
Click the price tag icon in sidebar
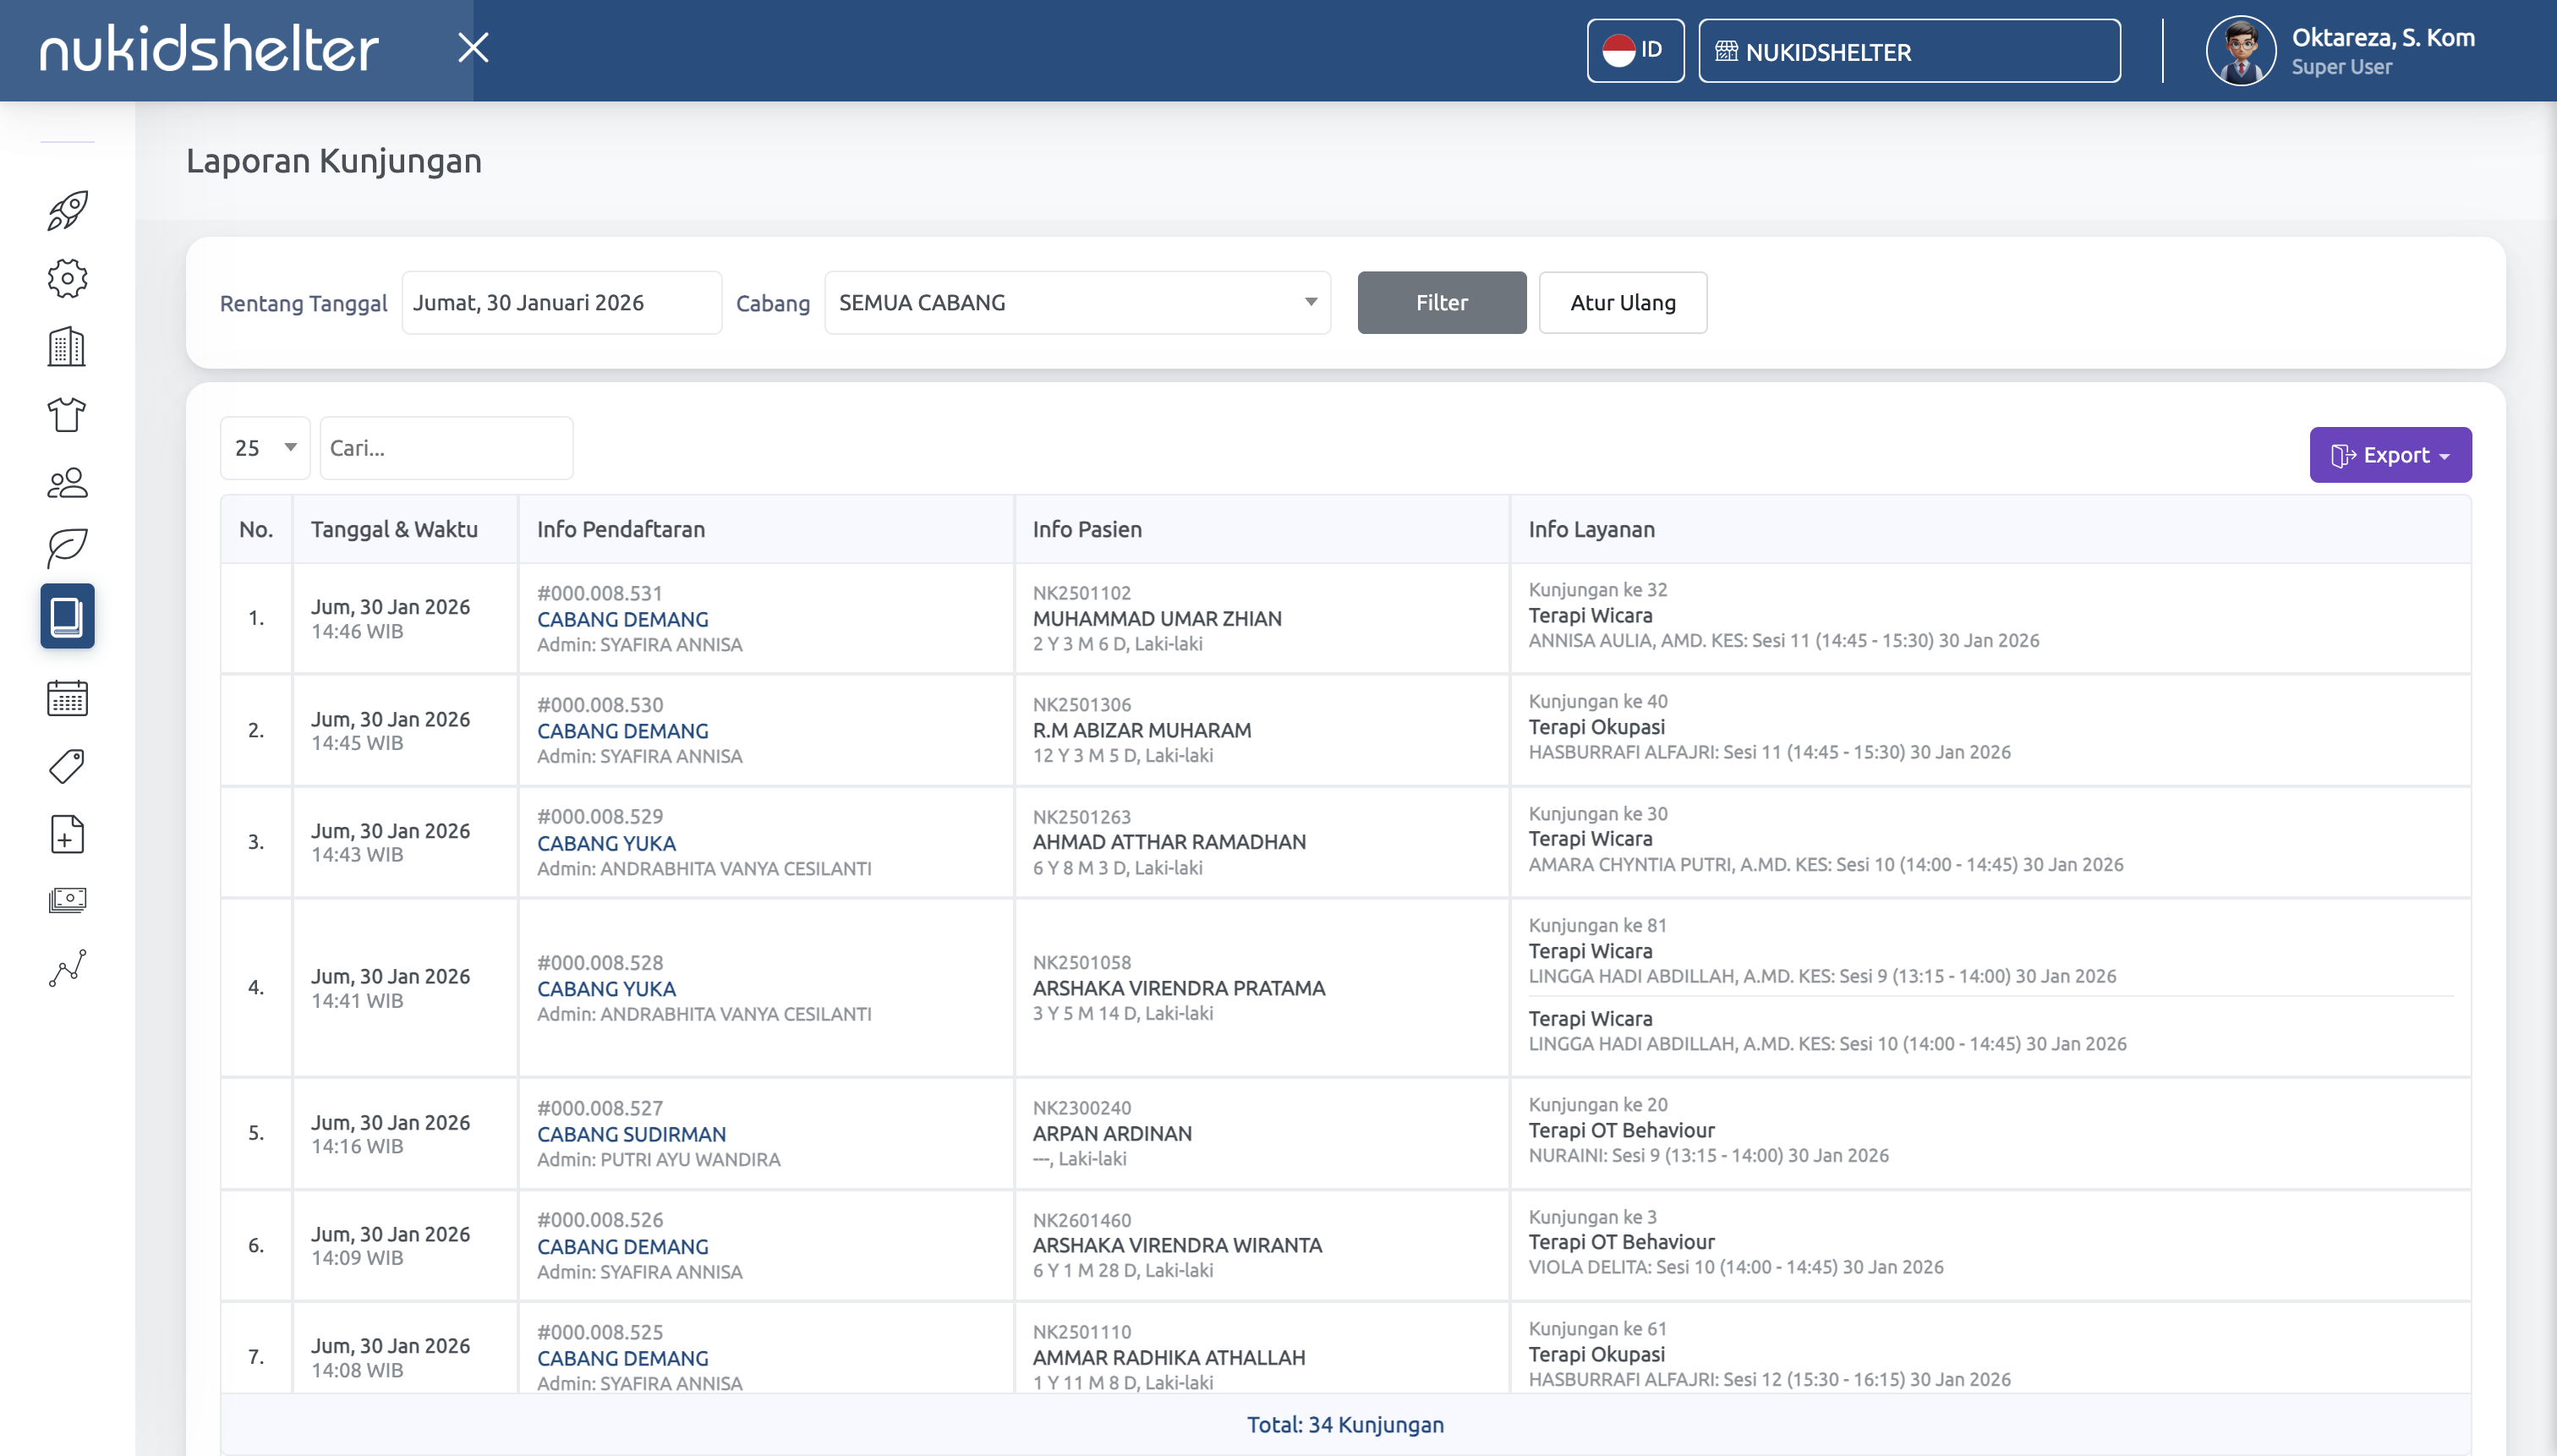click(67, 766)
